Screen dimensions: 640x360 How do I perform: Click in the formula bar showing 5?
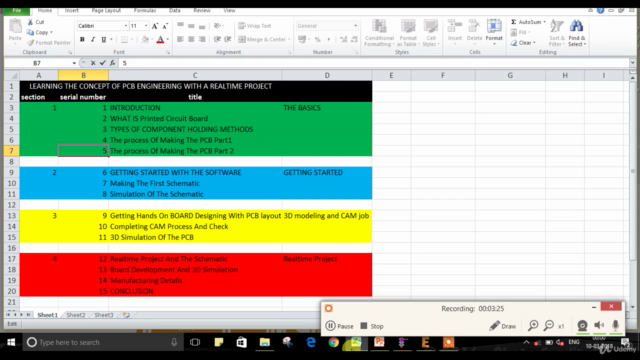pyautogui.click(x=373, y=63)
